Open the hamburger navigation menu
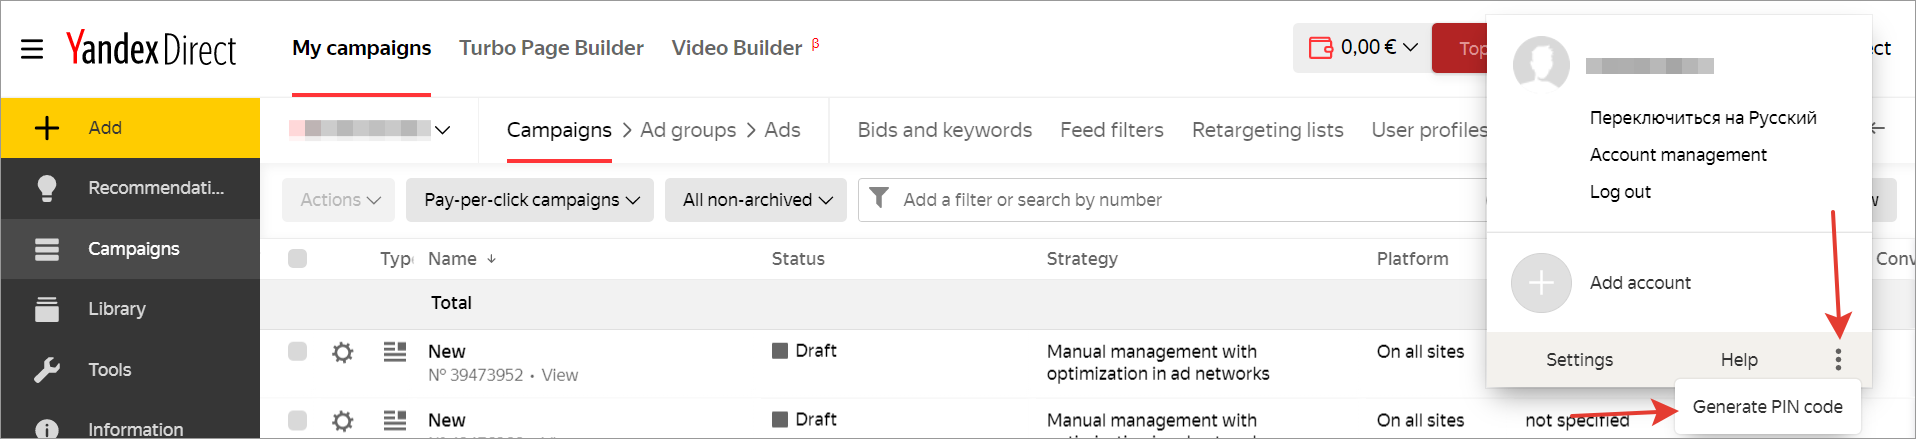Viewport: 1916px width, 439px height. [32, 48]
